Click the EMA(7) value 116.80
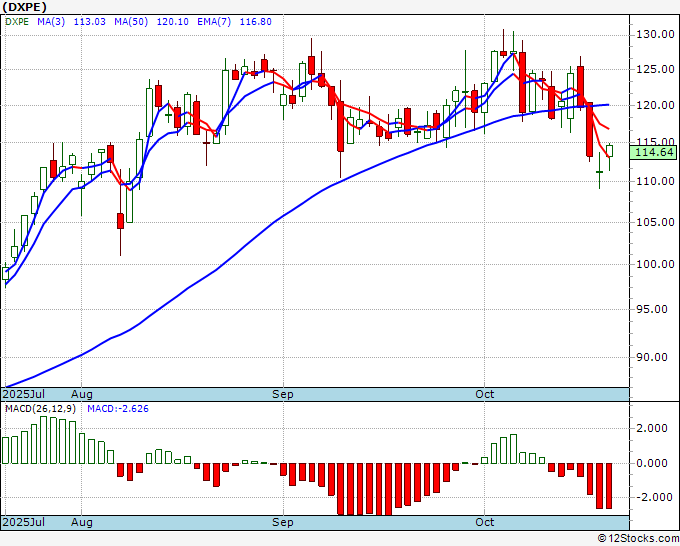Image resolution: width=680 pixels, height=546 pixels. tap(255, 21)
